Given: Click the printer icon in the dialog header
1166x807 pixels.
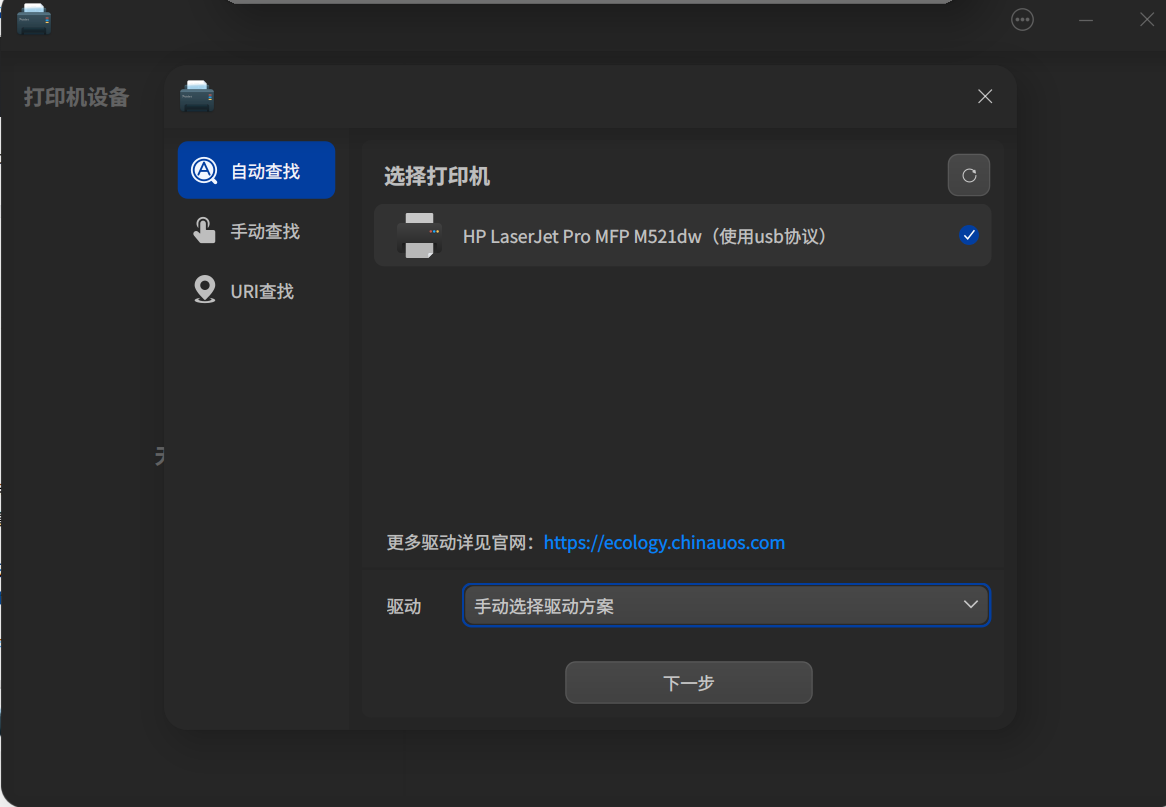Looking at the screenshot, I should 197,96.
